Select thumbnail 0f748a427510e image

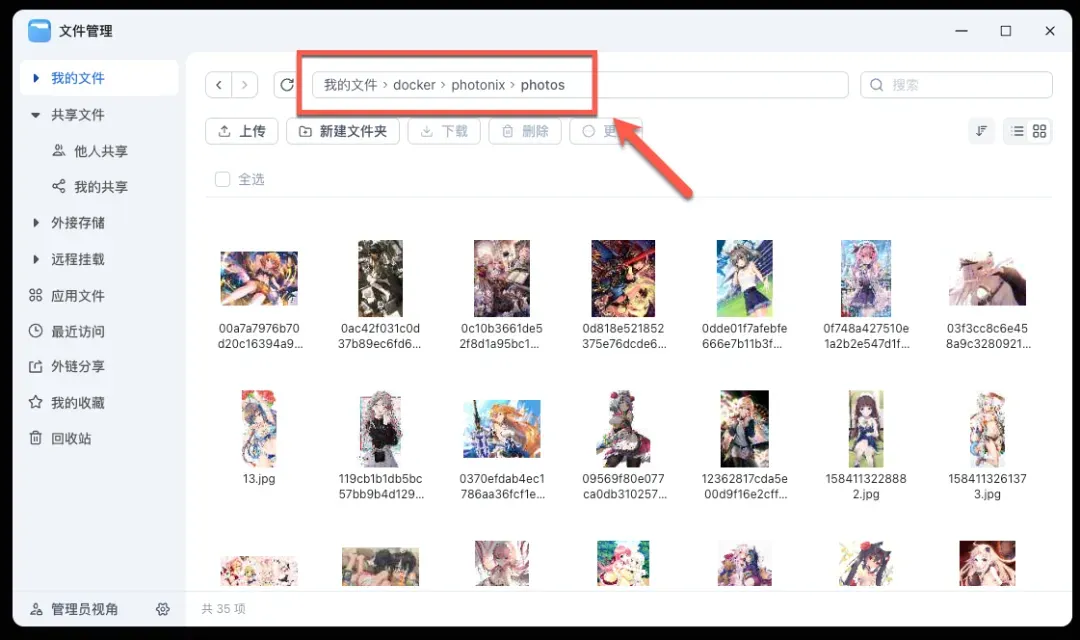coord(866,278)
